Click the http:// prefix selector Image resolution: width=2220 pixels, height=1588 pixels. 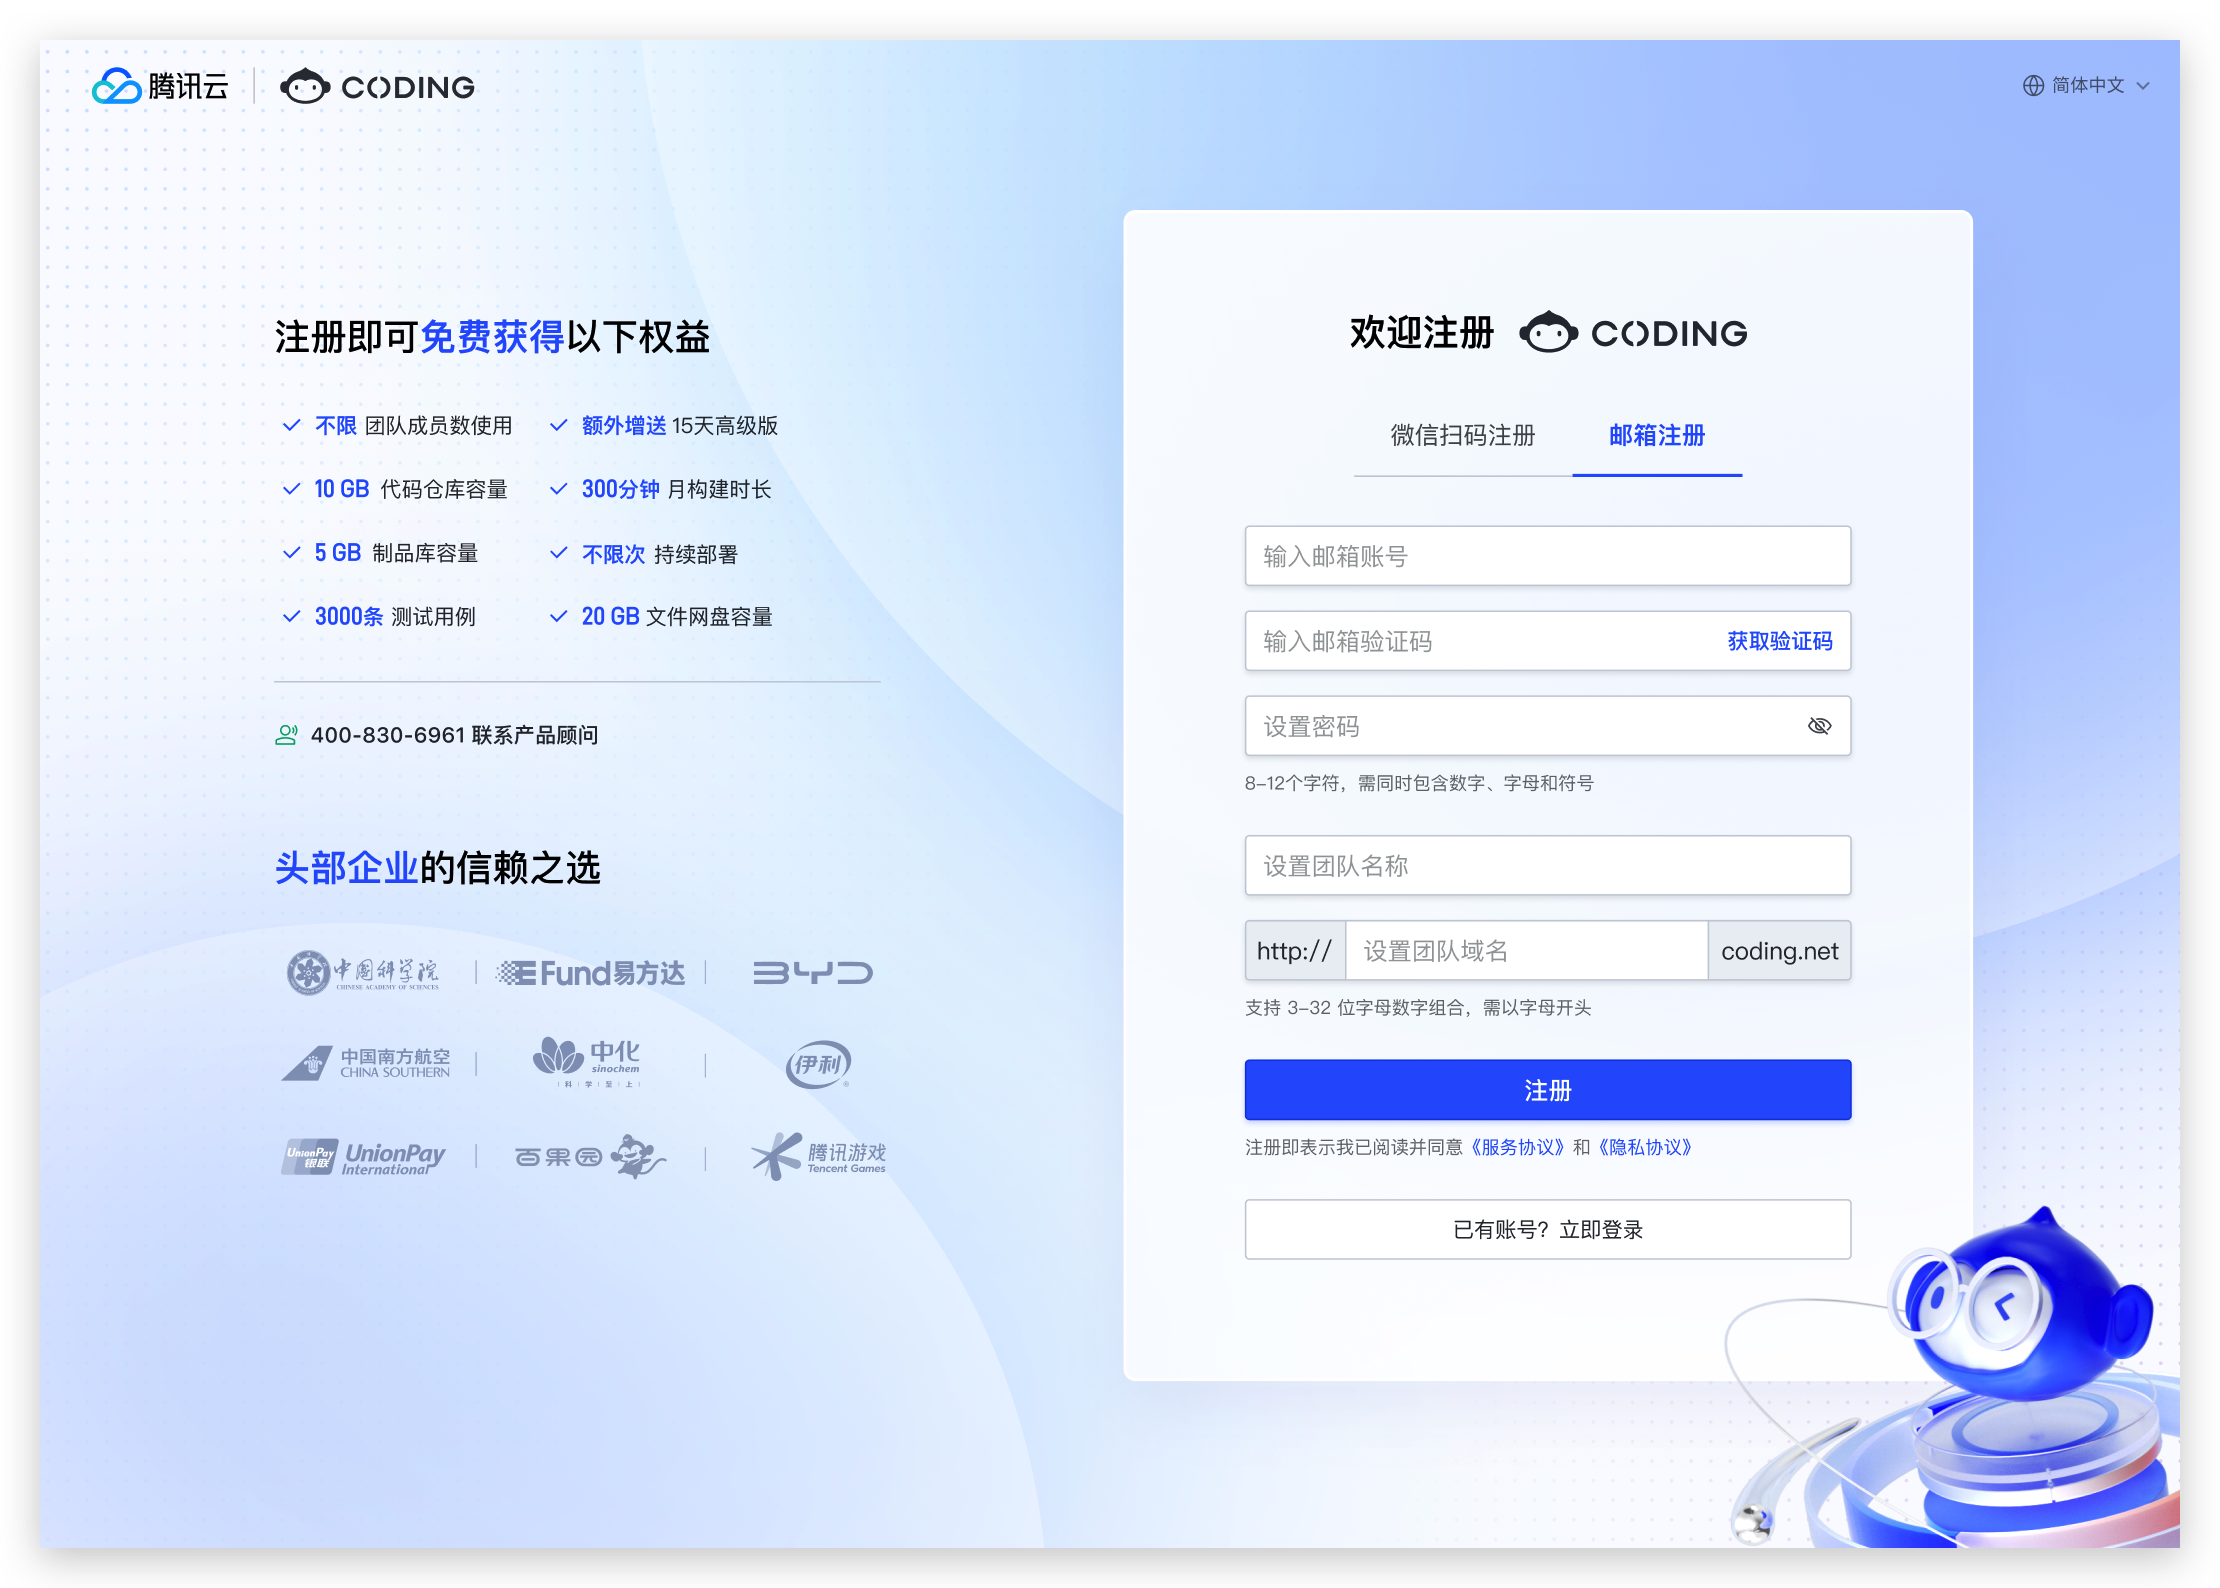pos(1294,950)
